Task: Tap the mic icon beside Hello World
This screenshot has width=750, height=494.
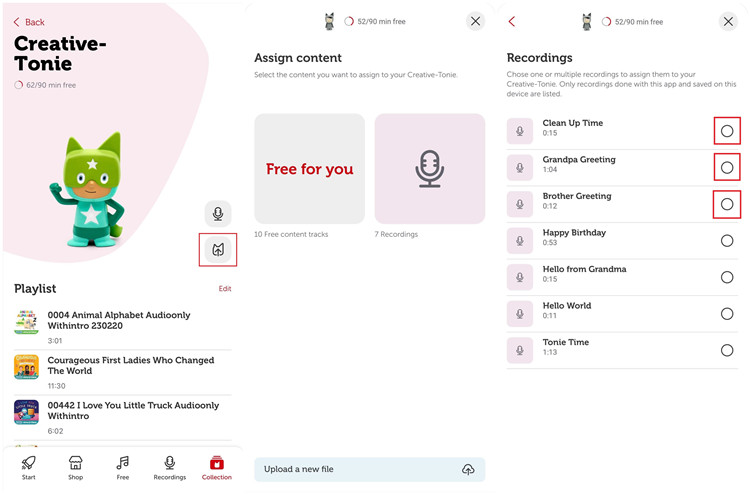Action: [x=520, y=314]
